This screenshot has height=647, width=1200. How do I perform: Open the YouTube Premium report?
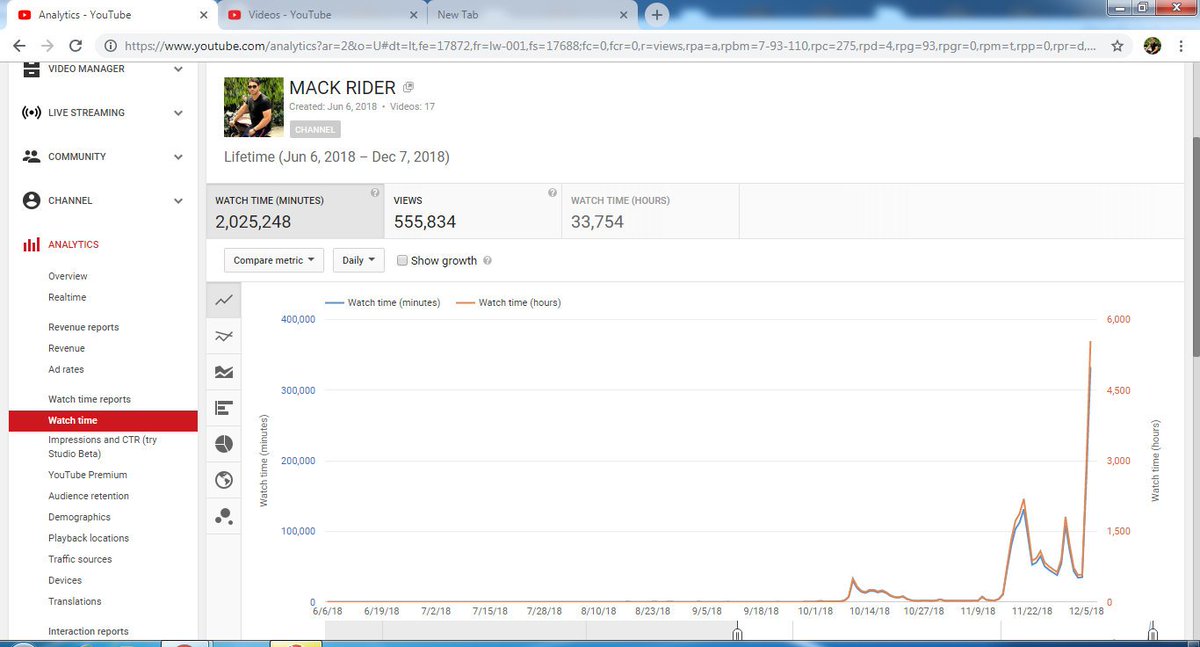(88, 475)
